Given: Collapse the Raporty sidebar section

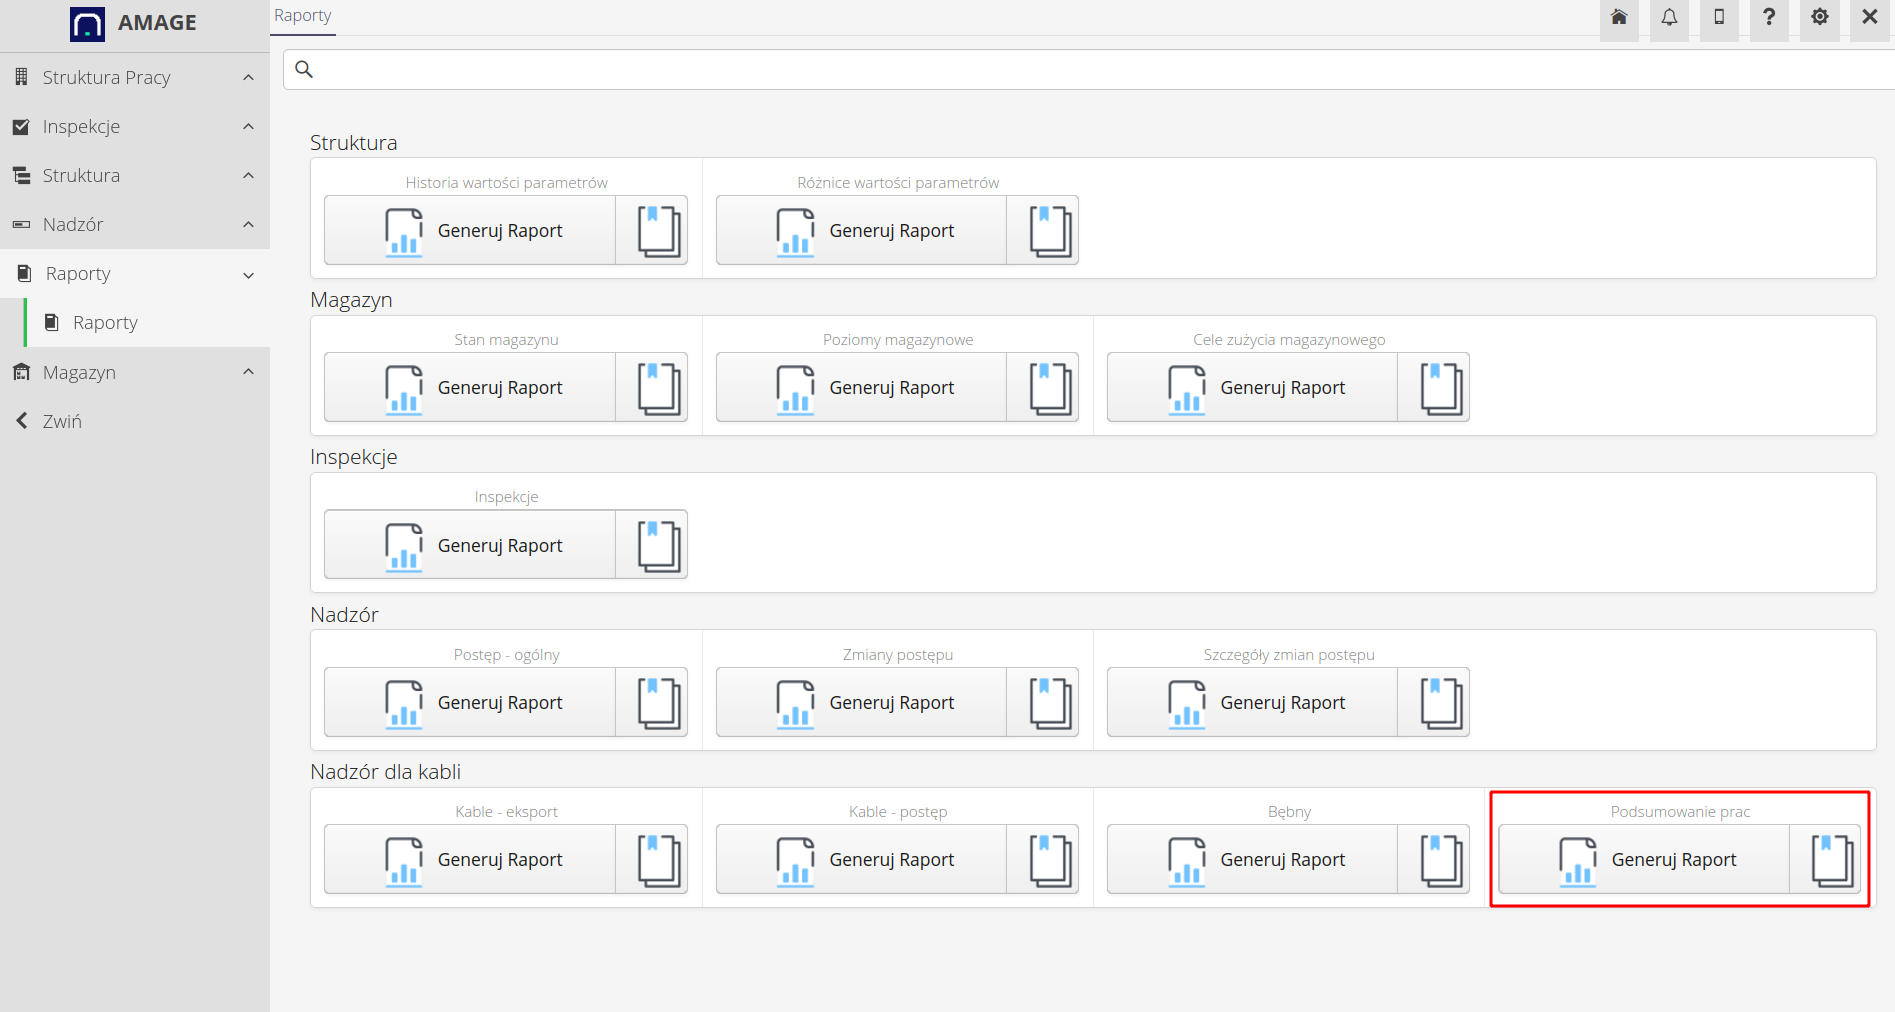Looking at the screenshot, I should click(135, 274).
